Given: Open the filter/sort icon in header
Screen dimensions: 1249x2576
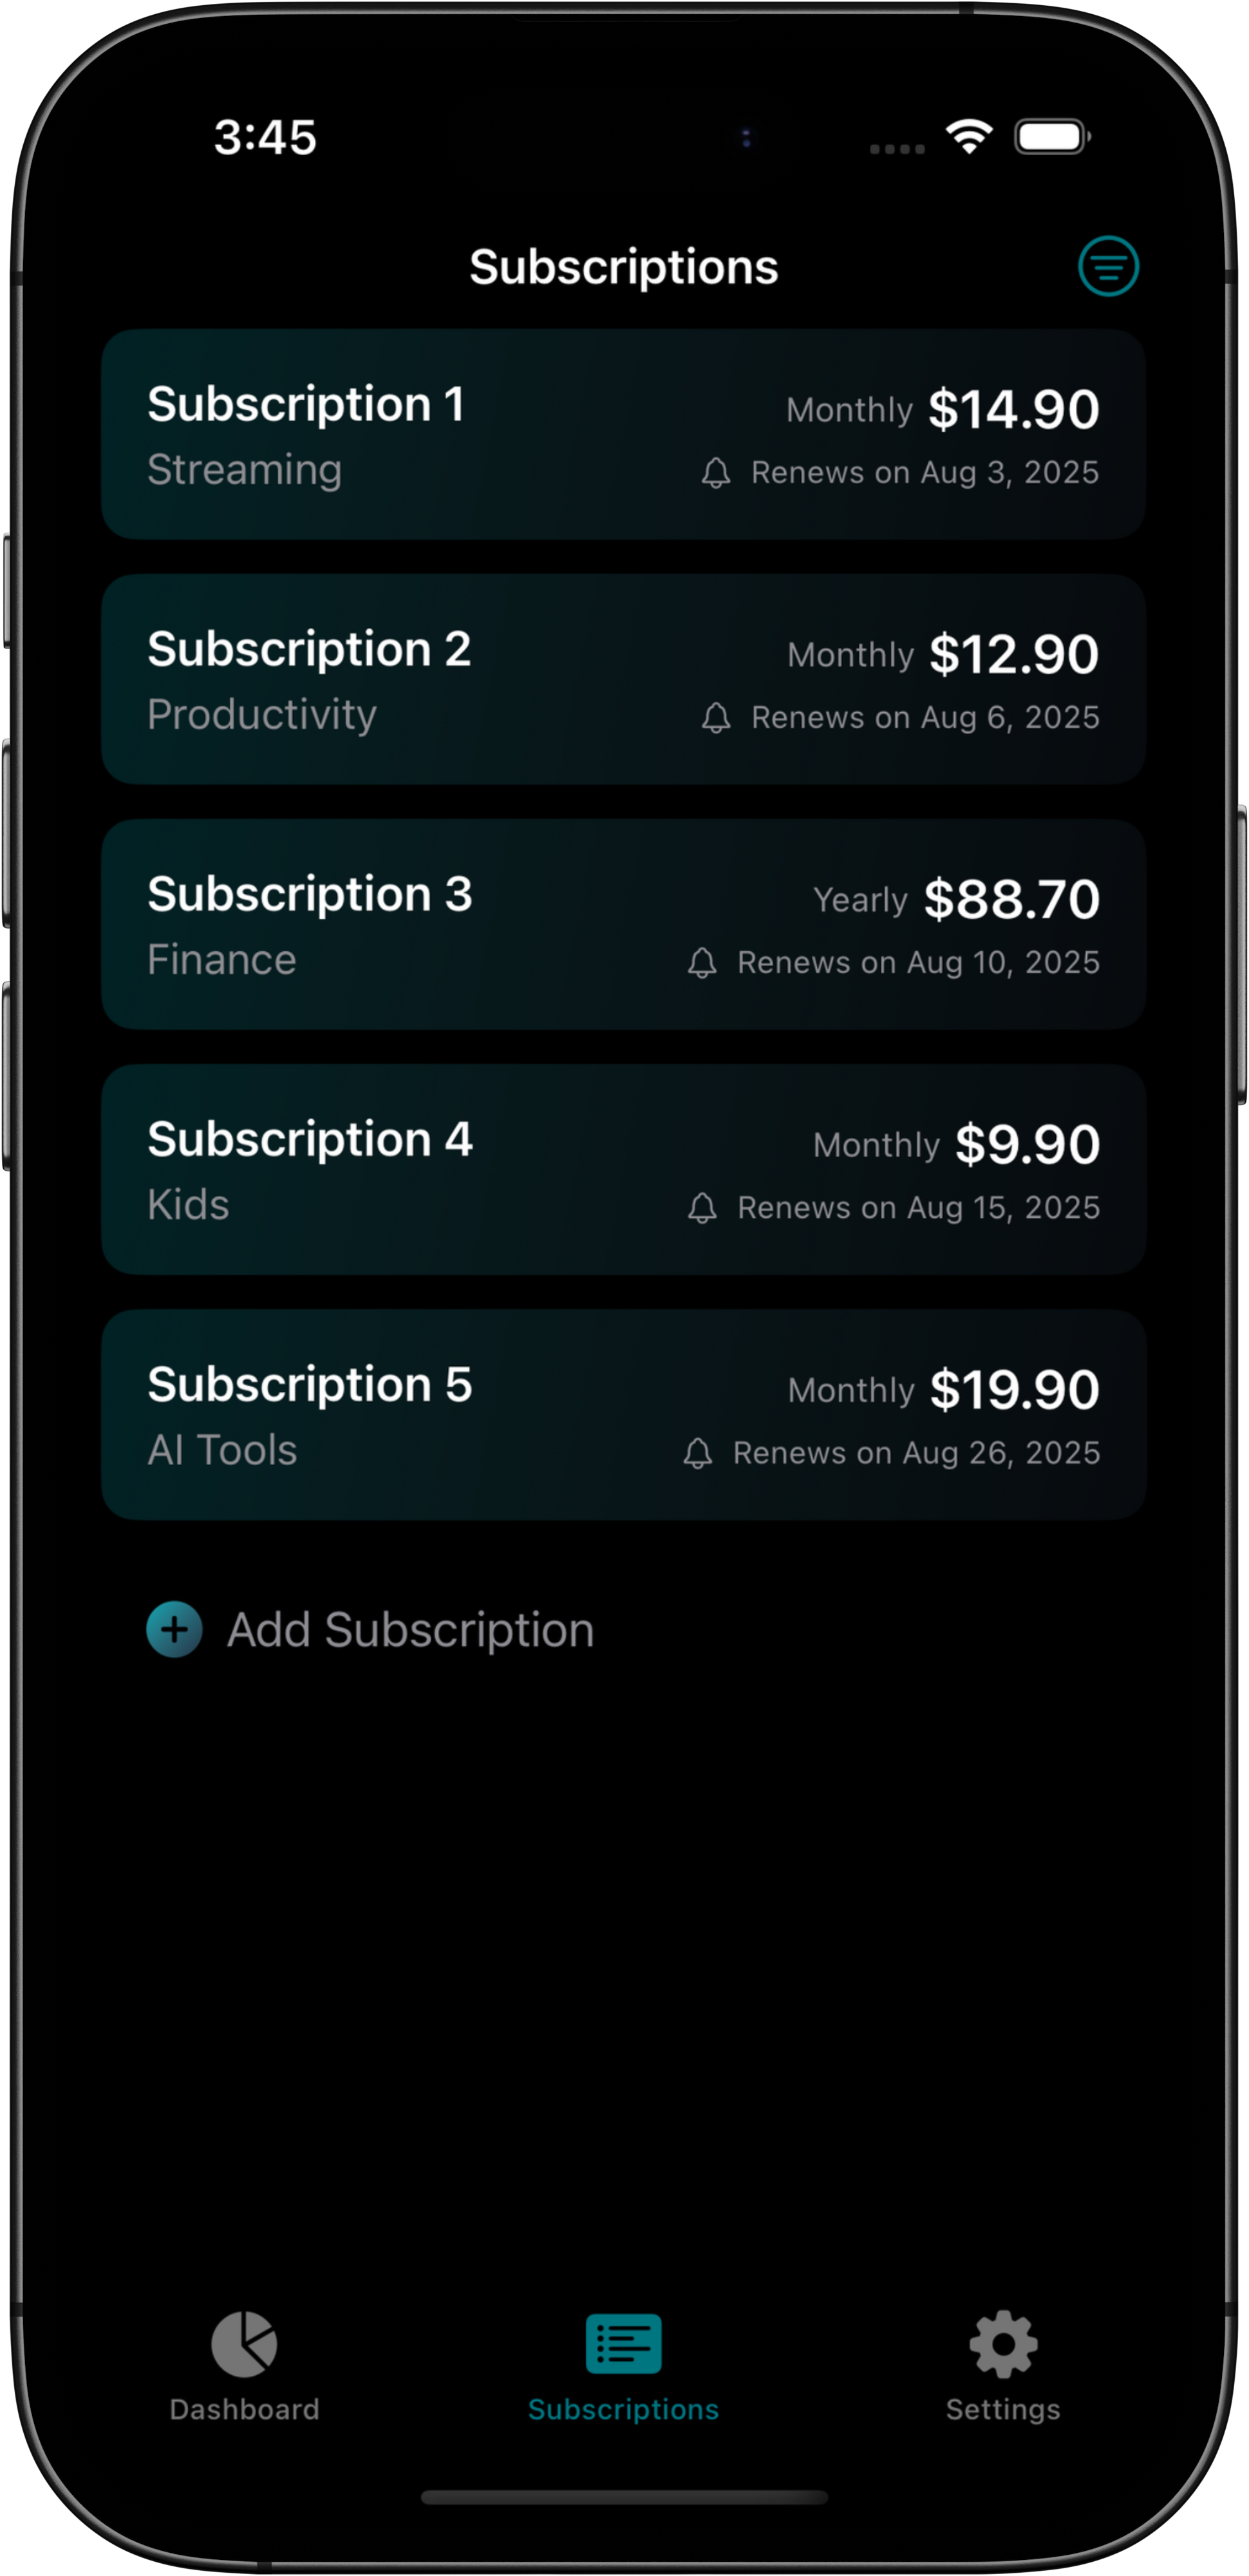Looking at the screenshot, I should 1108,266.
